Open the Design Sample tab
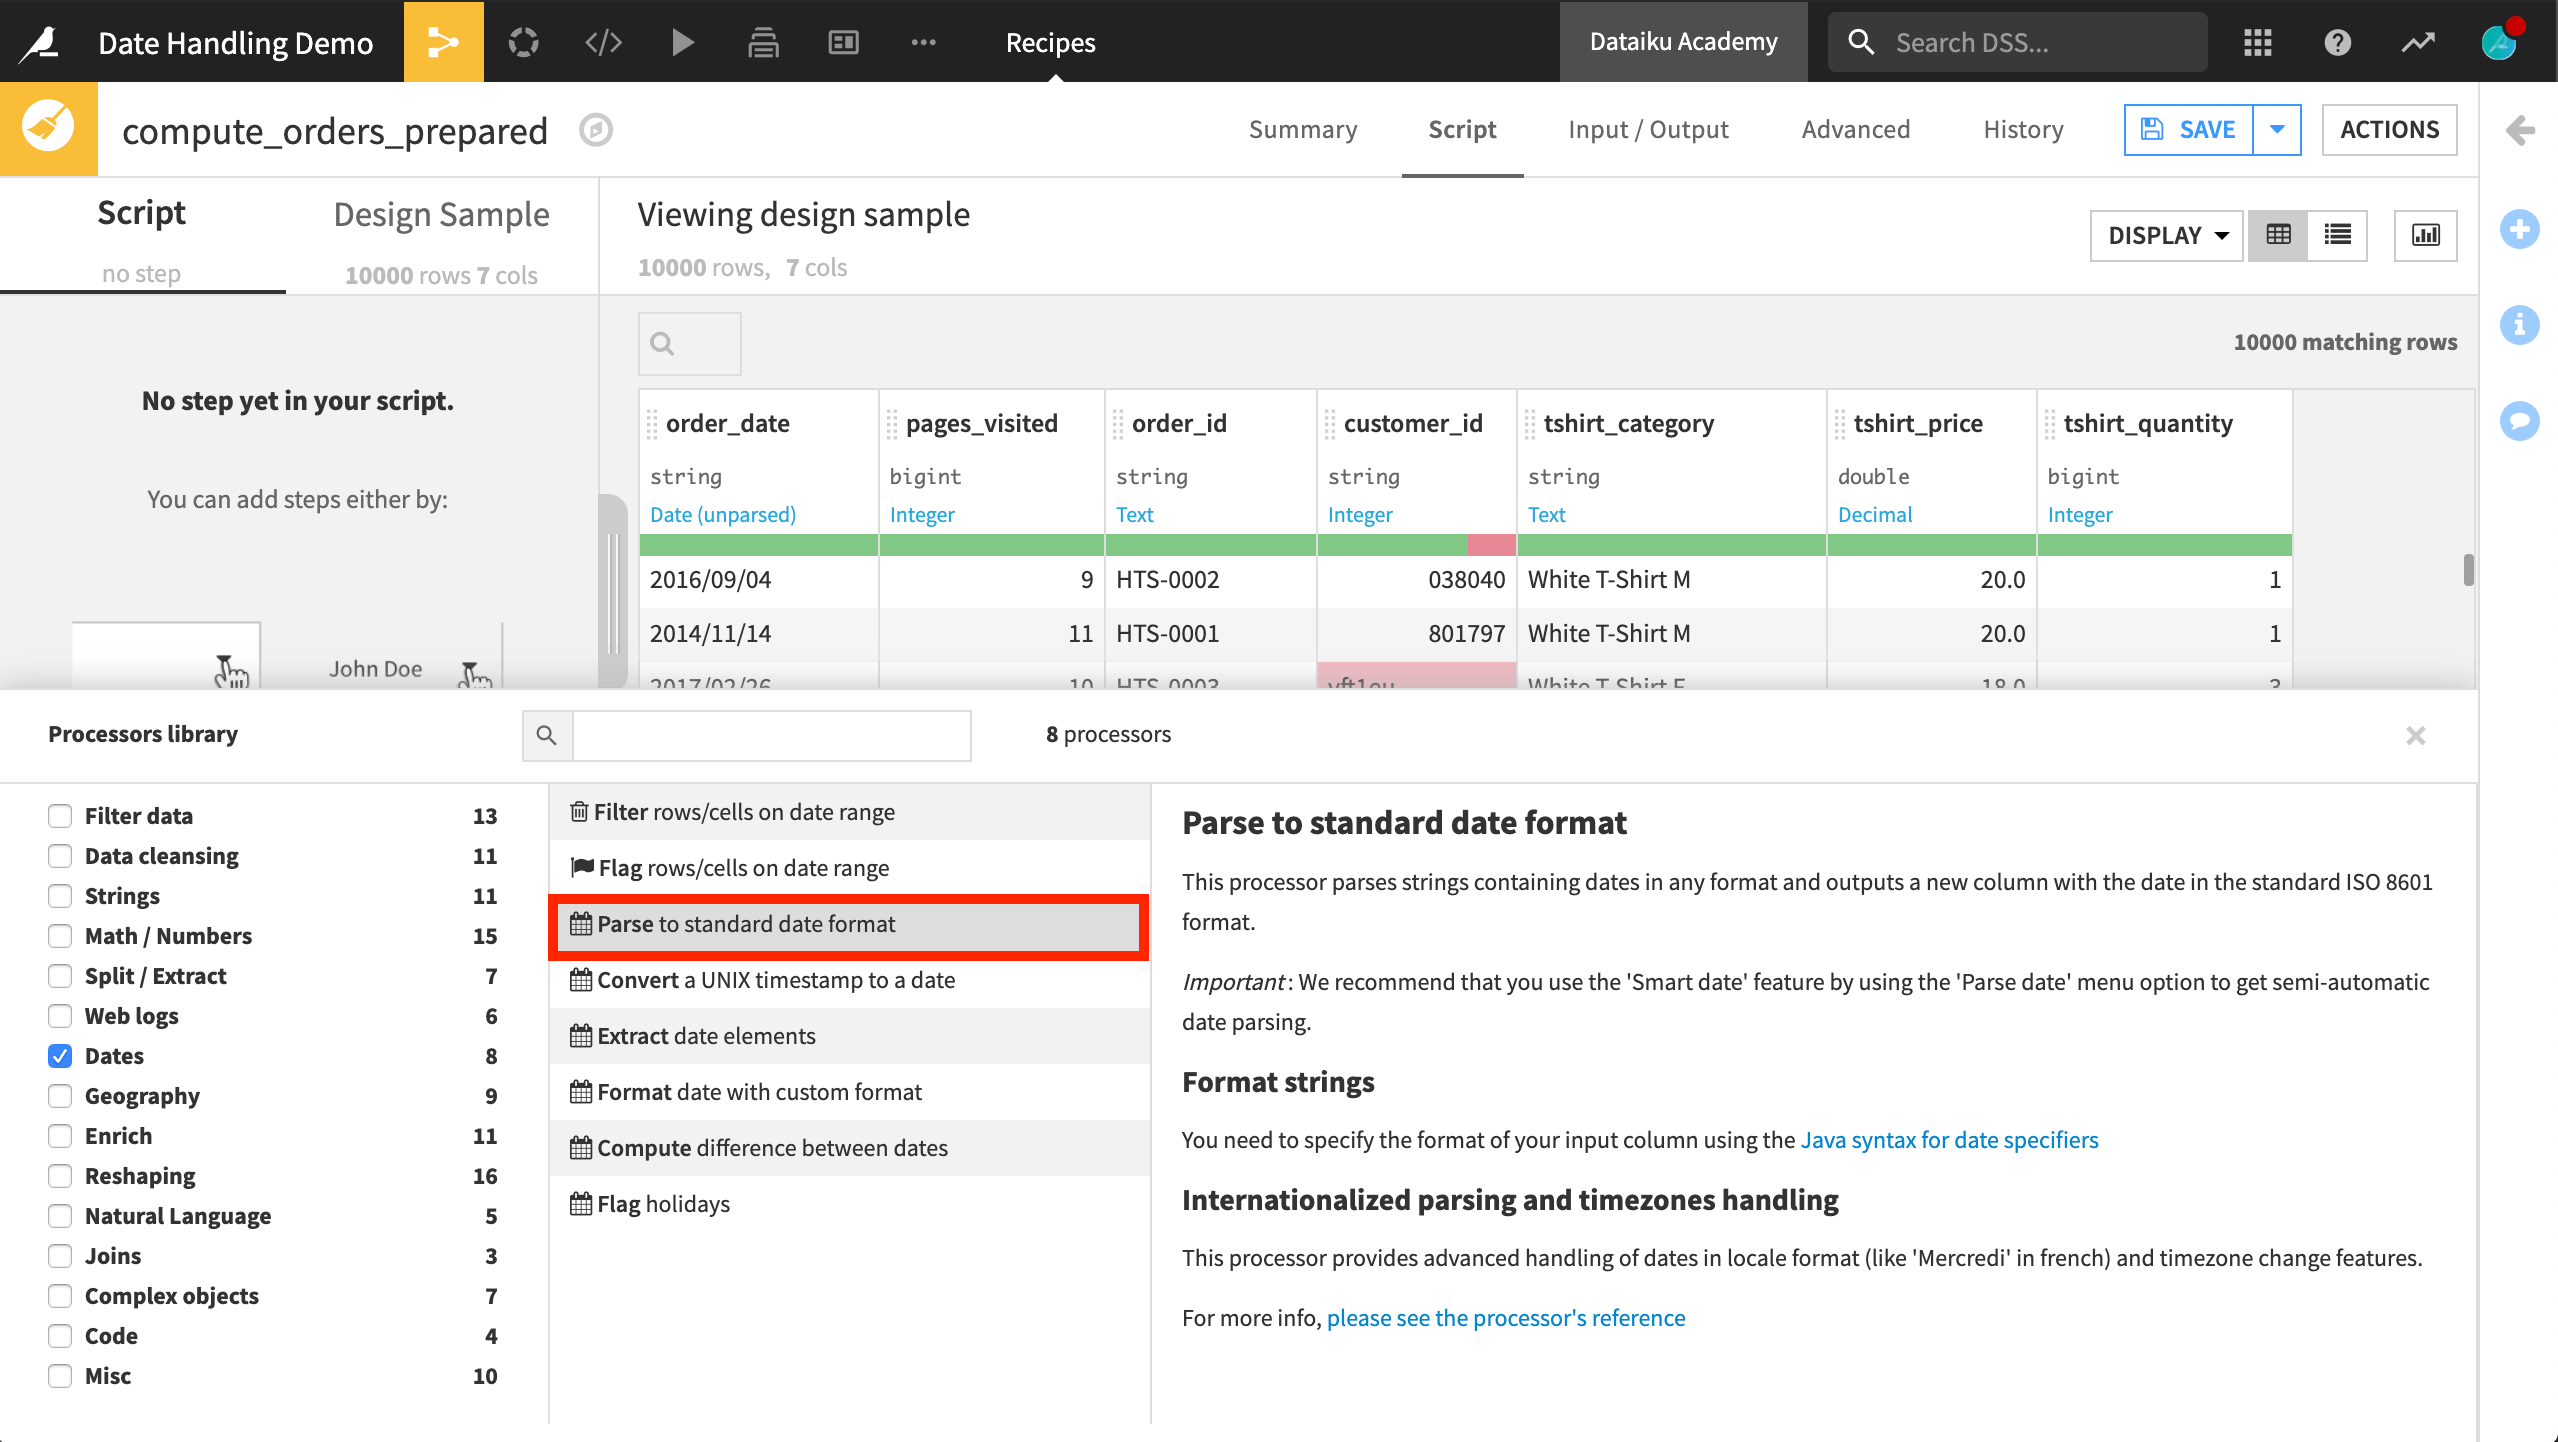The height and width of the screenshot is (1442, 2558). tap(441, 214)
